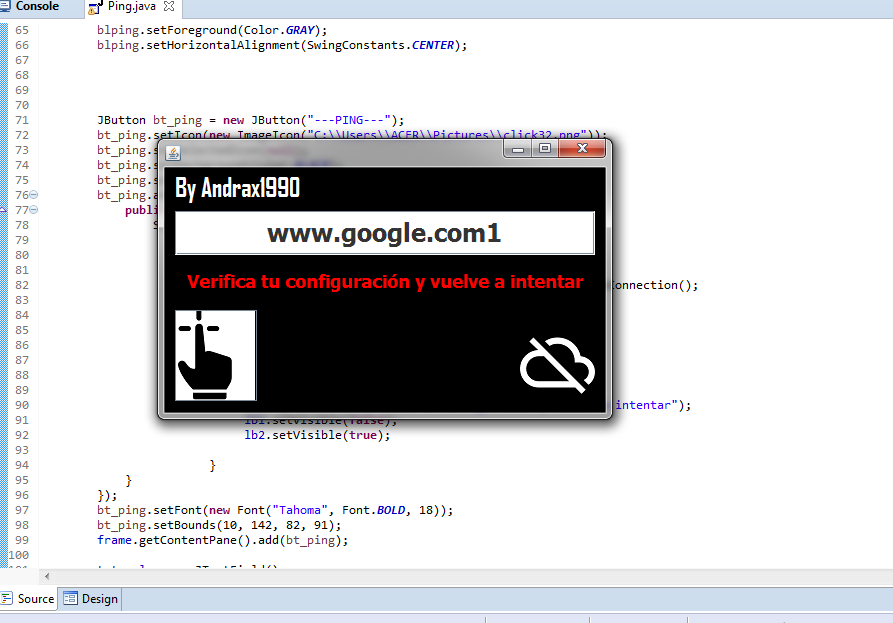
Task: Click the lb2.setVisible(true) code line
Action: (x=317, y=435)
